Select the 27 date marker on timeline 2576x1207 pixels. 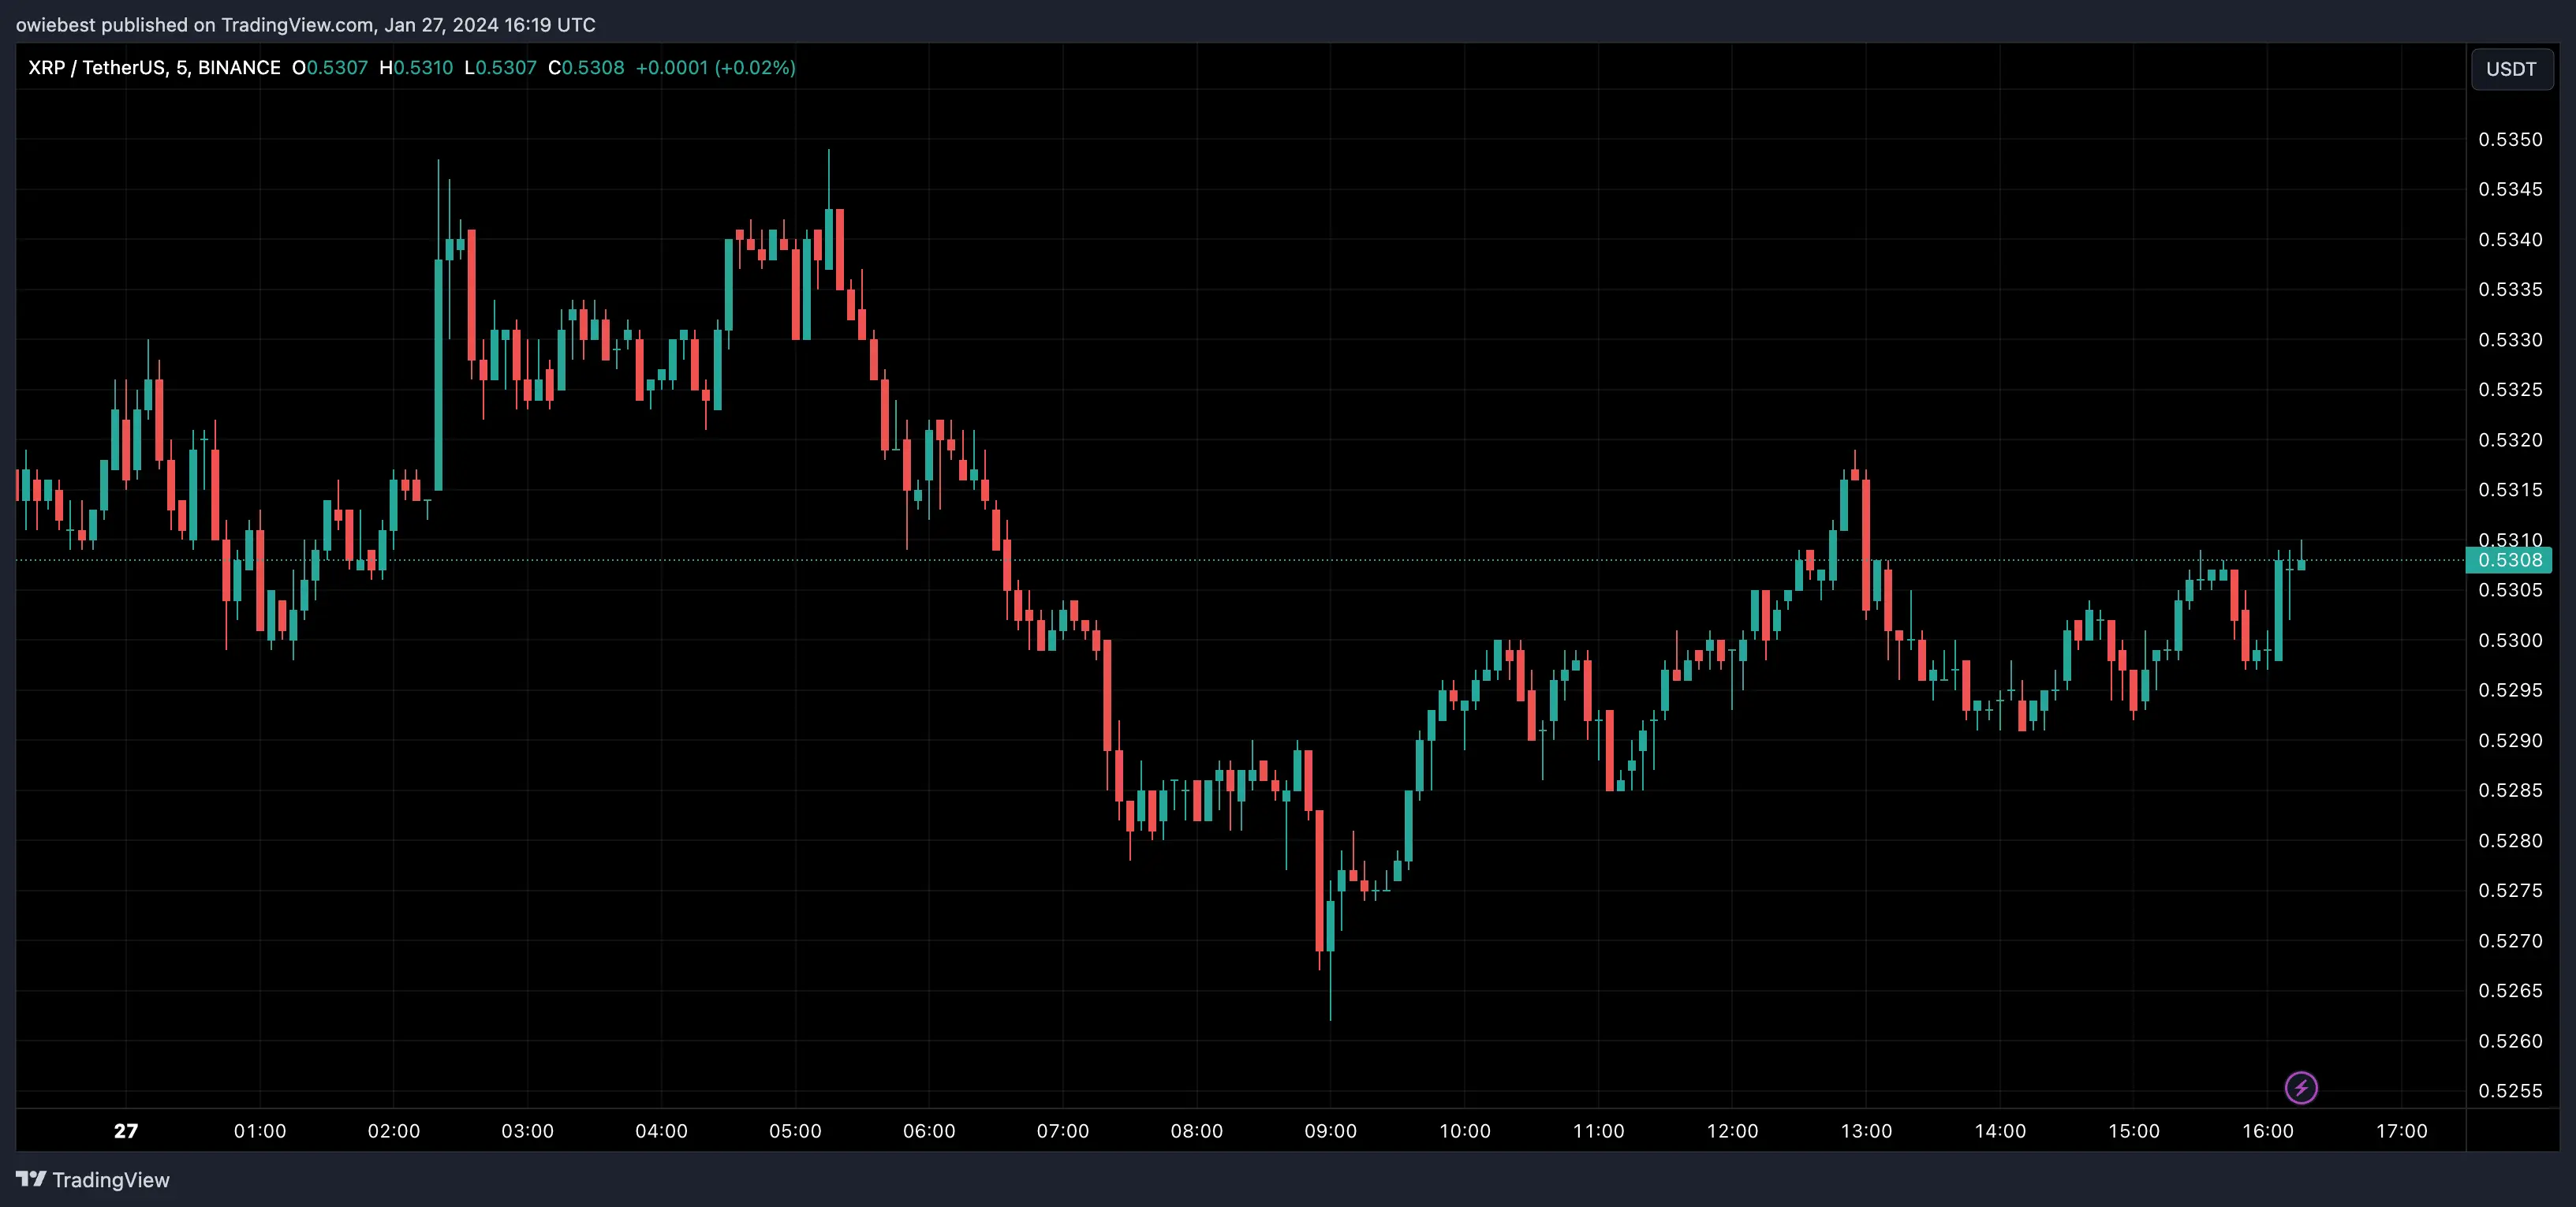pyautogui.click(x=125, y=1132)
